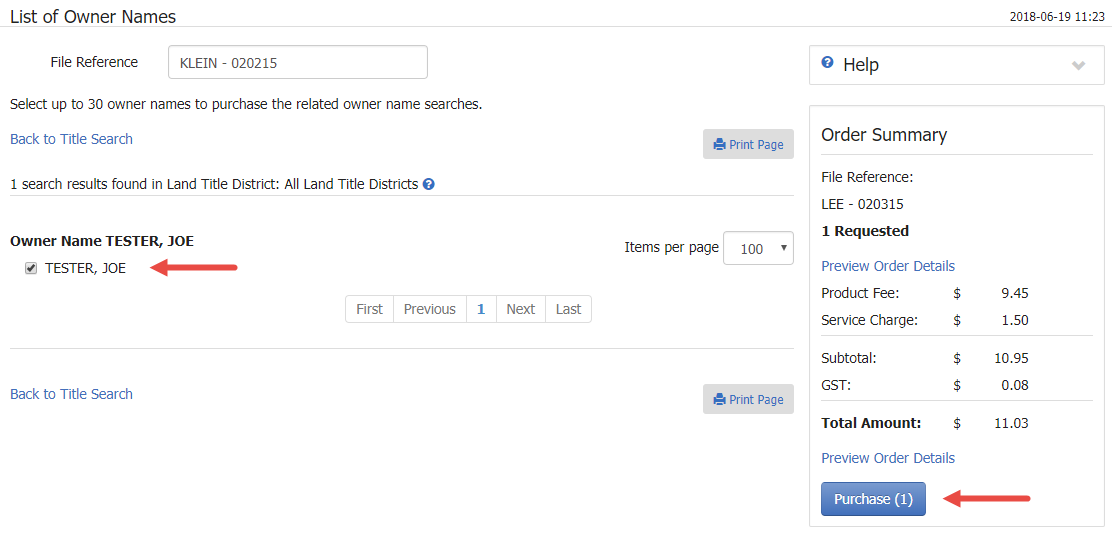
Task: Open the top Back to Title Search link
Action: [x=71, y=139]
